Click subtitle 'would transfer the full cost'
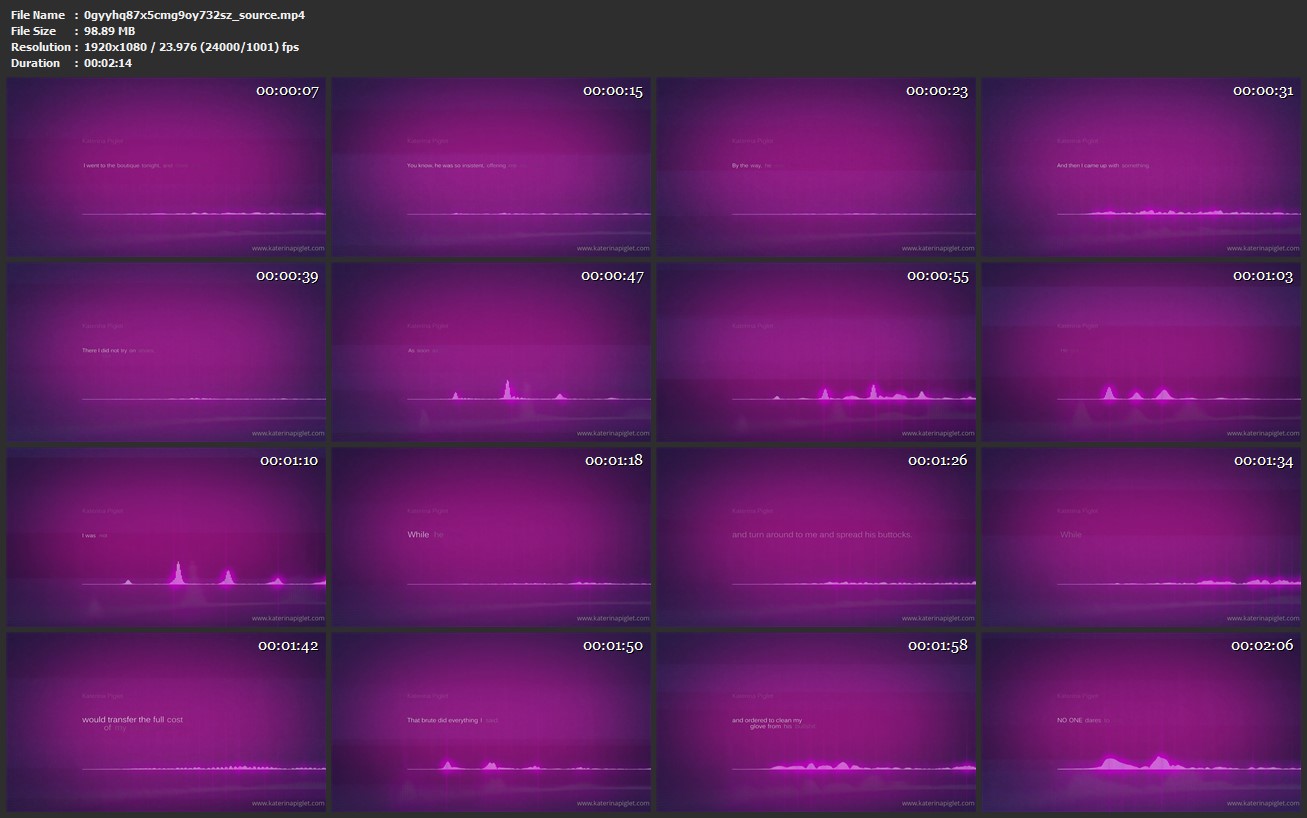Image resolution: width=1307 pixels, height=818 pixels. click(x=132, y=720)
